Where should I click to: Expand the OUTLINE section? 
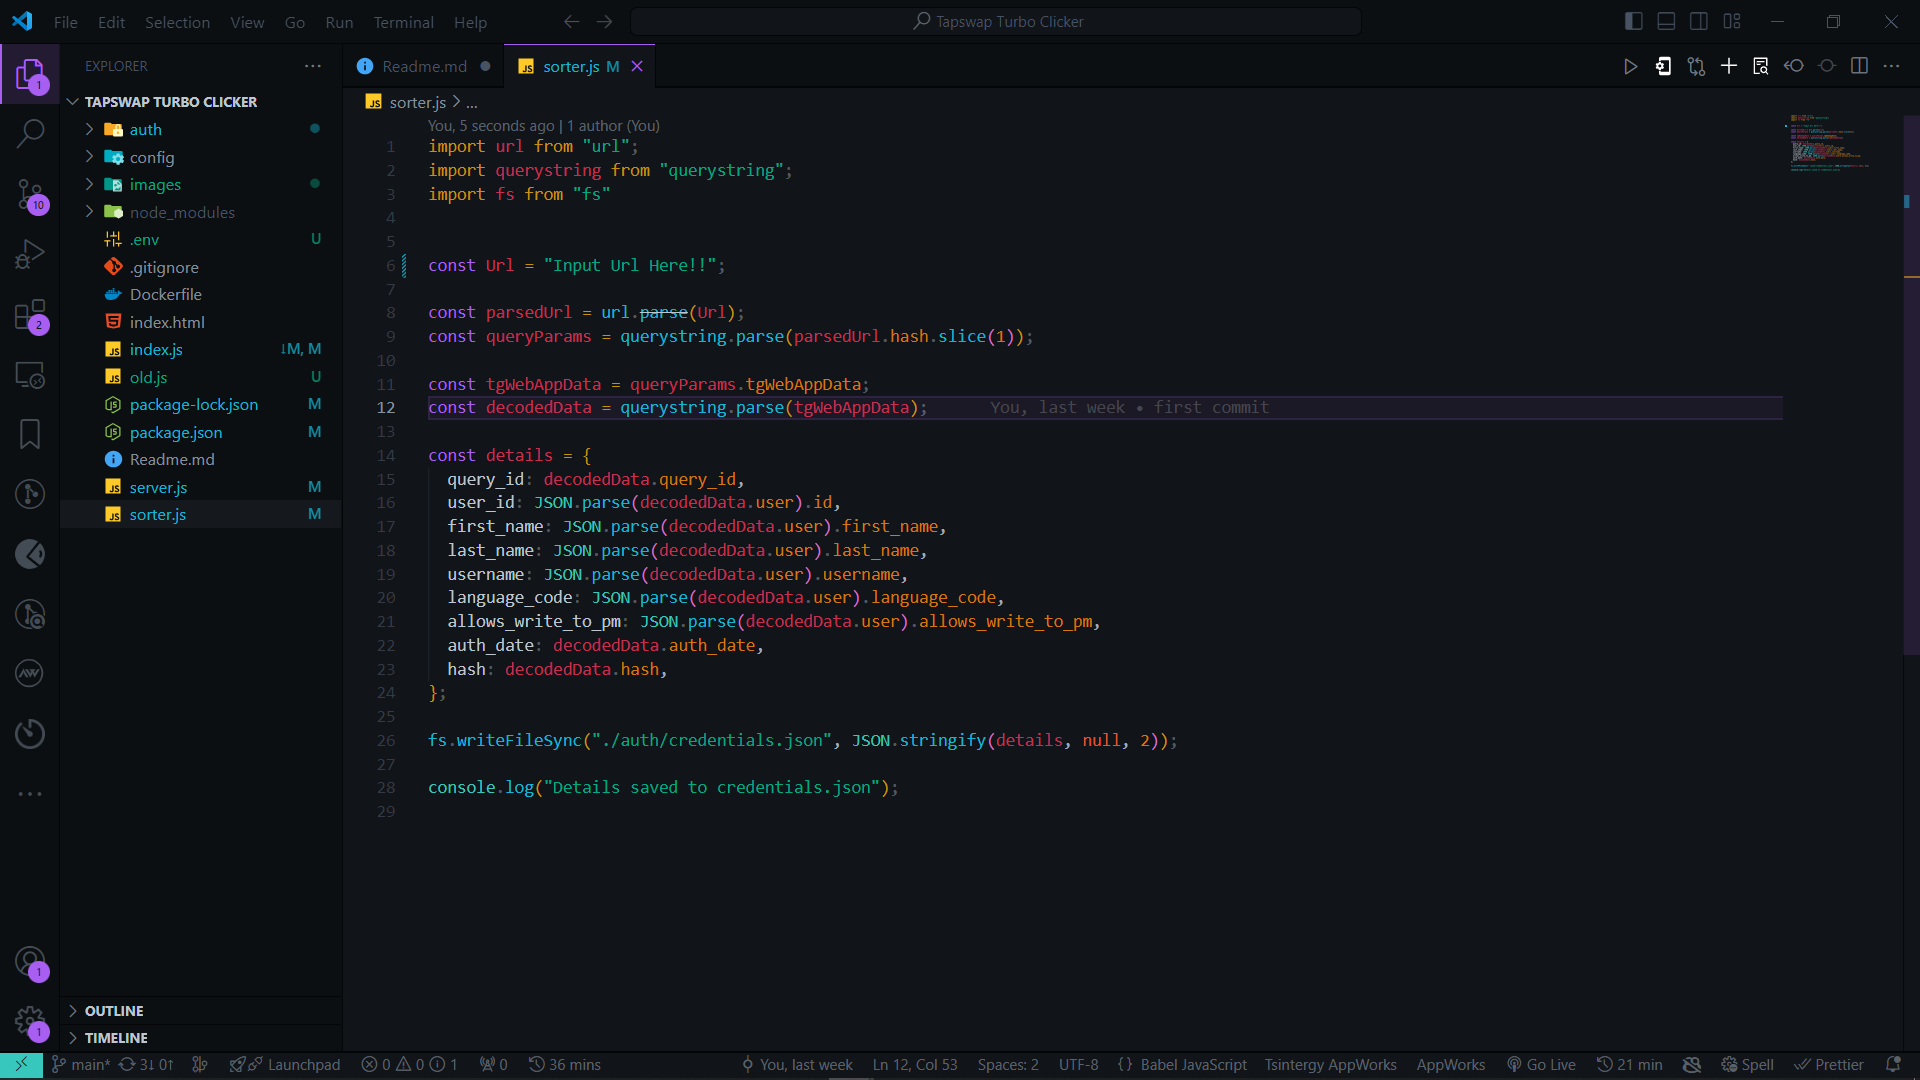tap(113, 1011)
